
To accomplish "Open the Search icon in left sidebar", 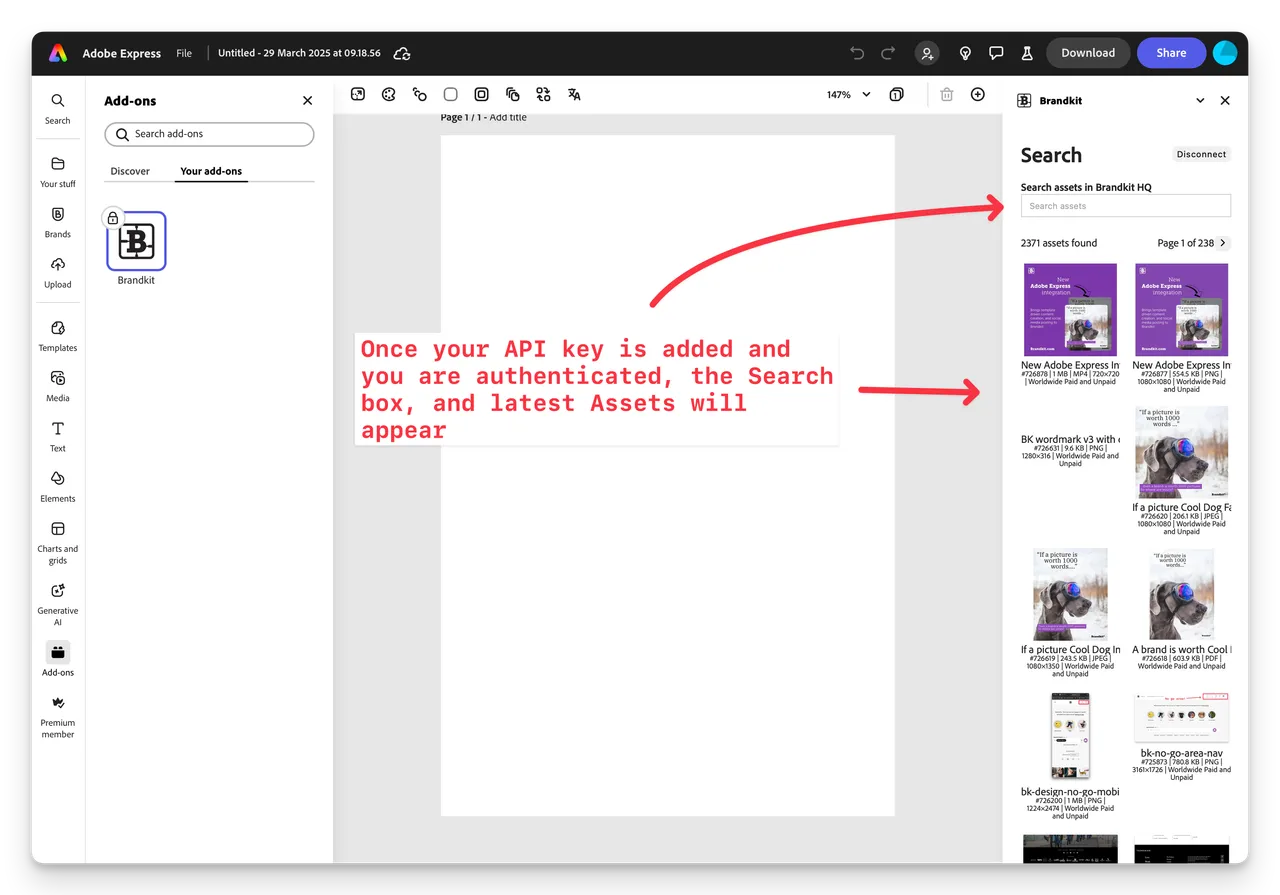I will 58,108.
